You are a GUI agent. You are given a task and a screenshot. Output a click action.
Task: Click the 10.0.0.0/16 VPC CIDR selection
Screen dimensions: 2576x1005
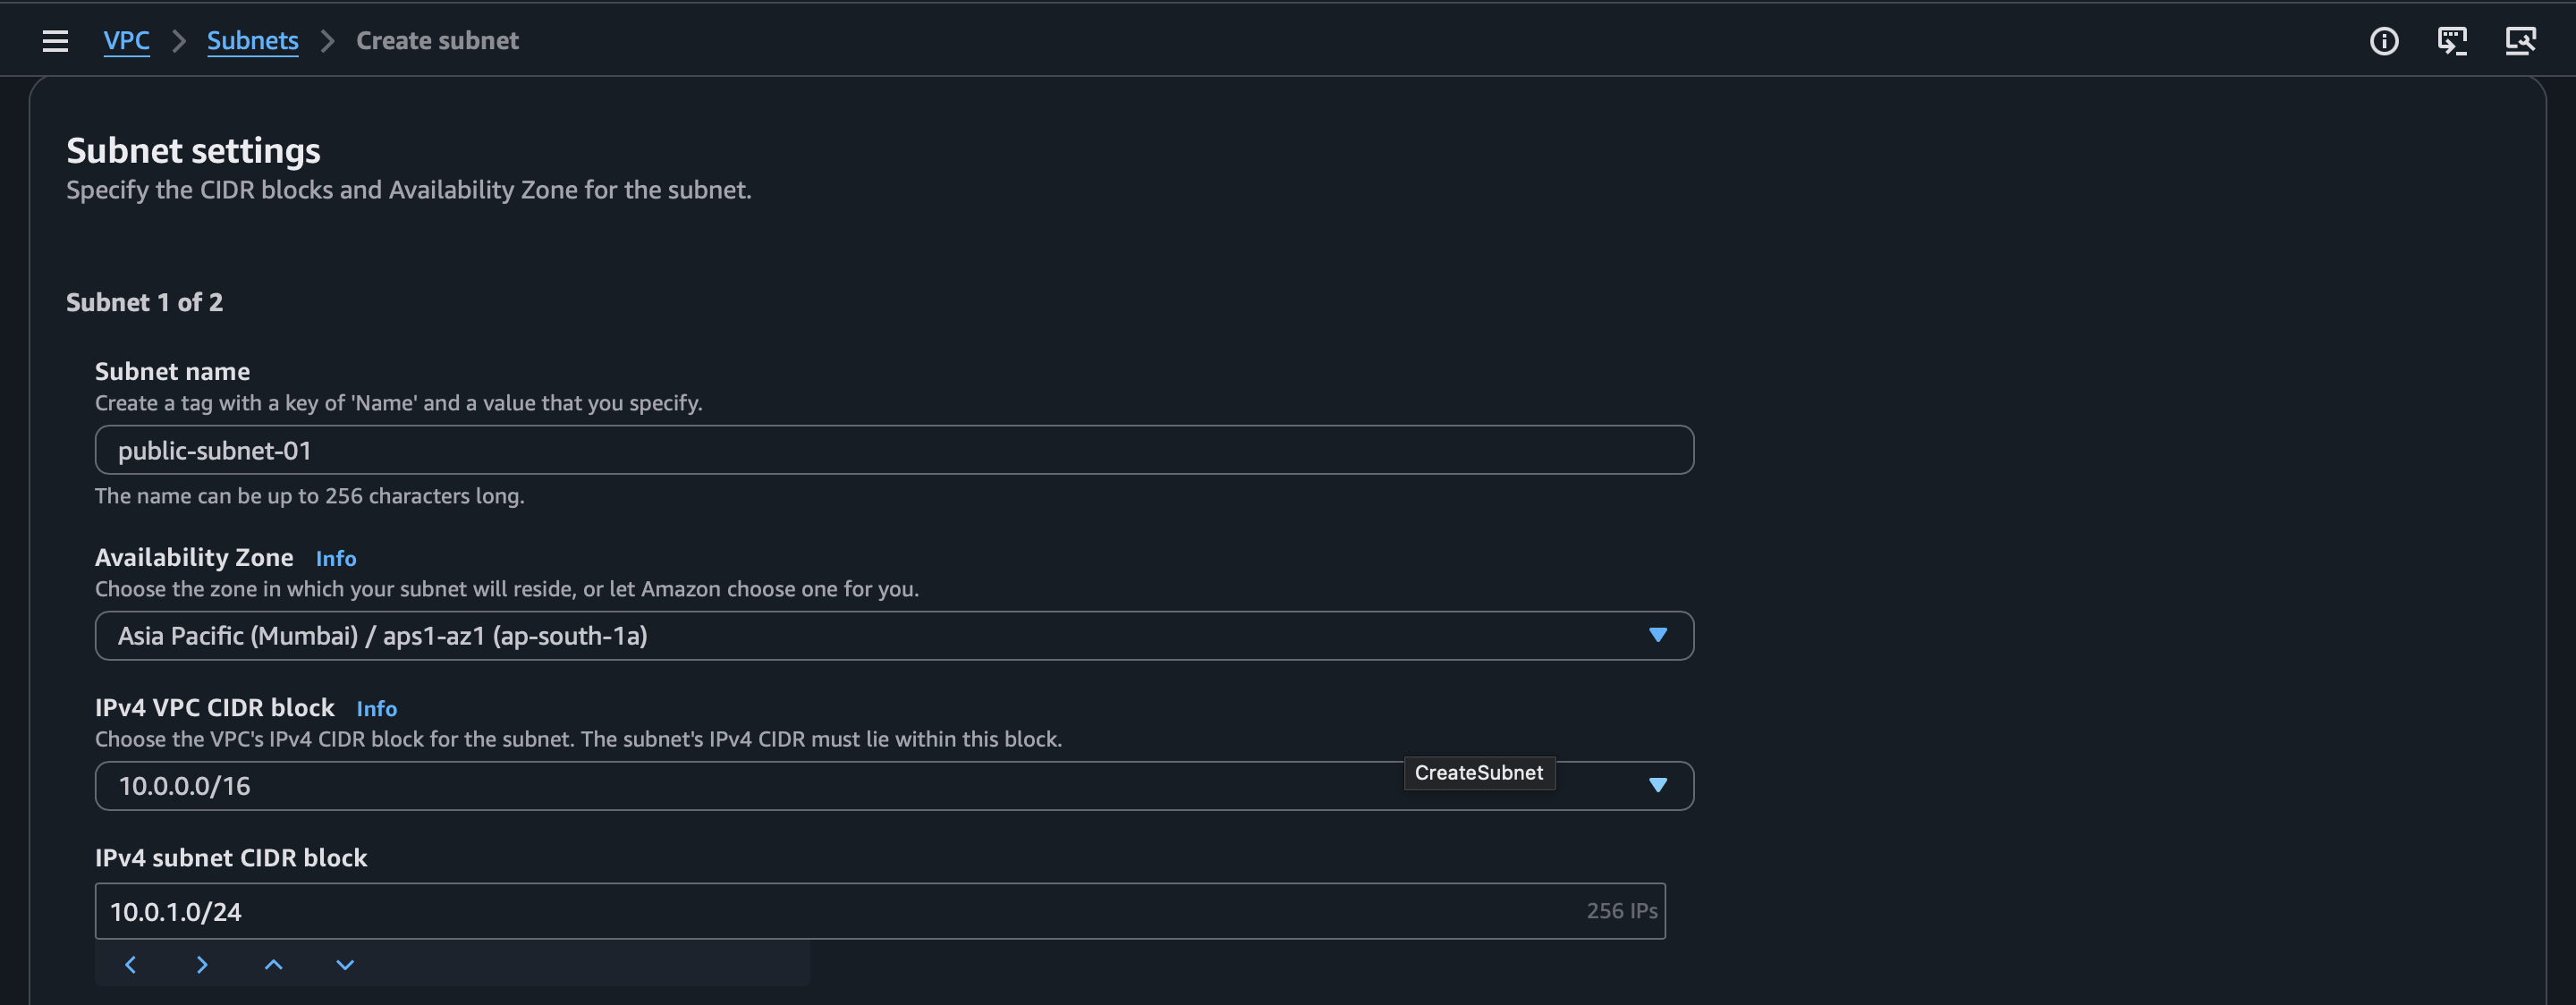point(700,786)
